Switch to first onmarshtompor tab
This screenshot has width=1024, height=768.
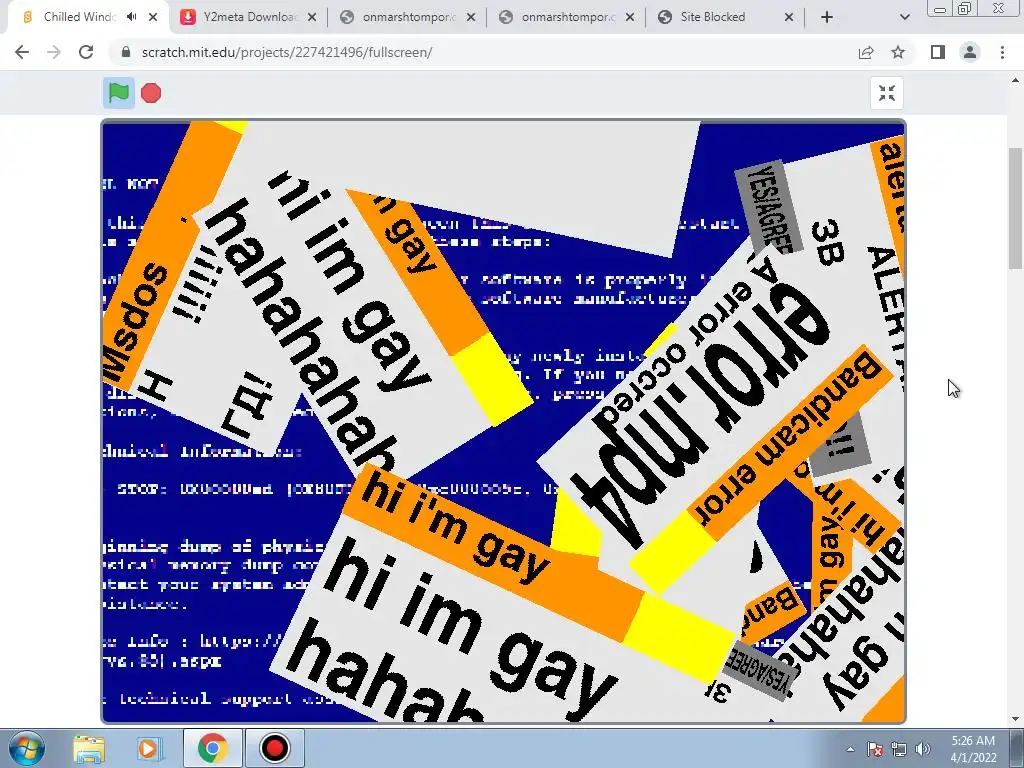point(407,17)
